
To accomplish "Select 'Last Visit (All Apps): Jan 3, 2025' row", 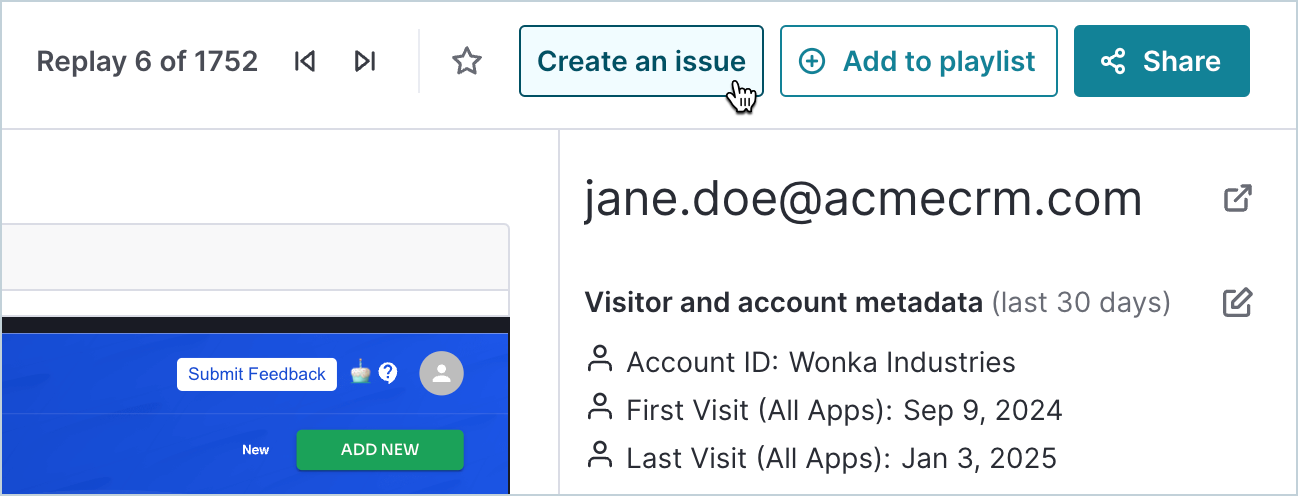I will click(x=821, y=458).
